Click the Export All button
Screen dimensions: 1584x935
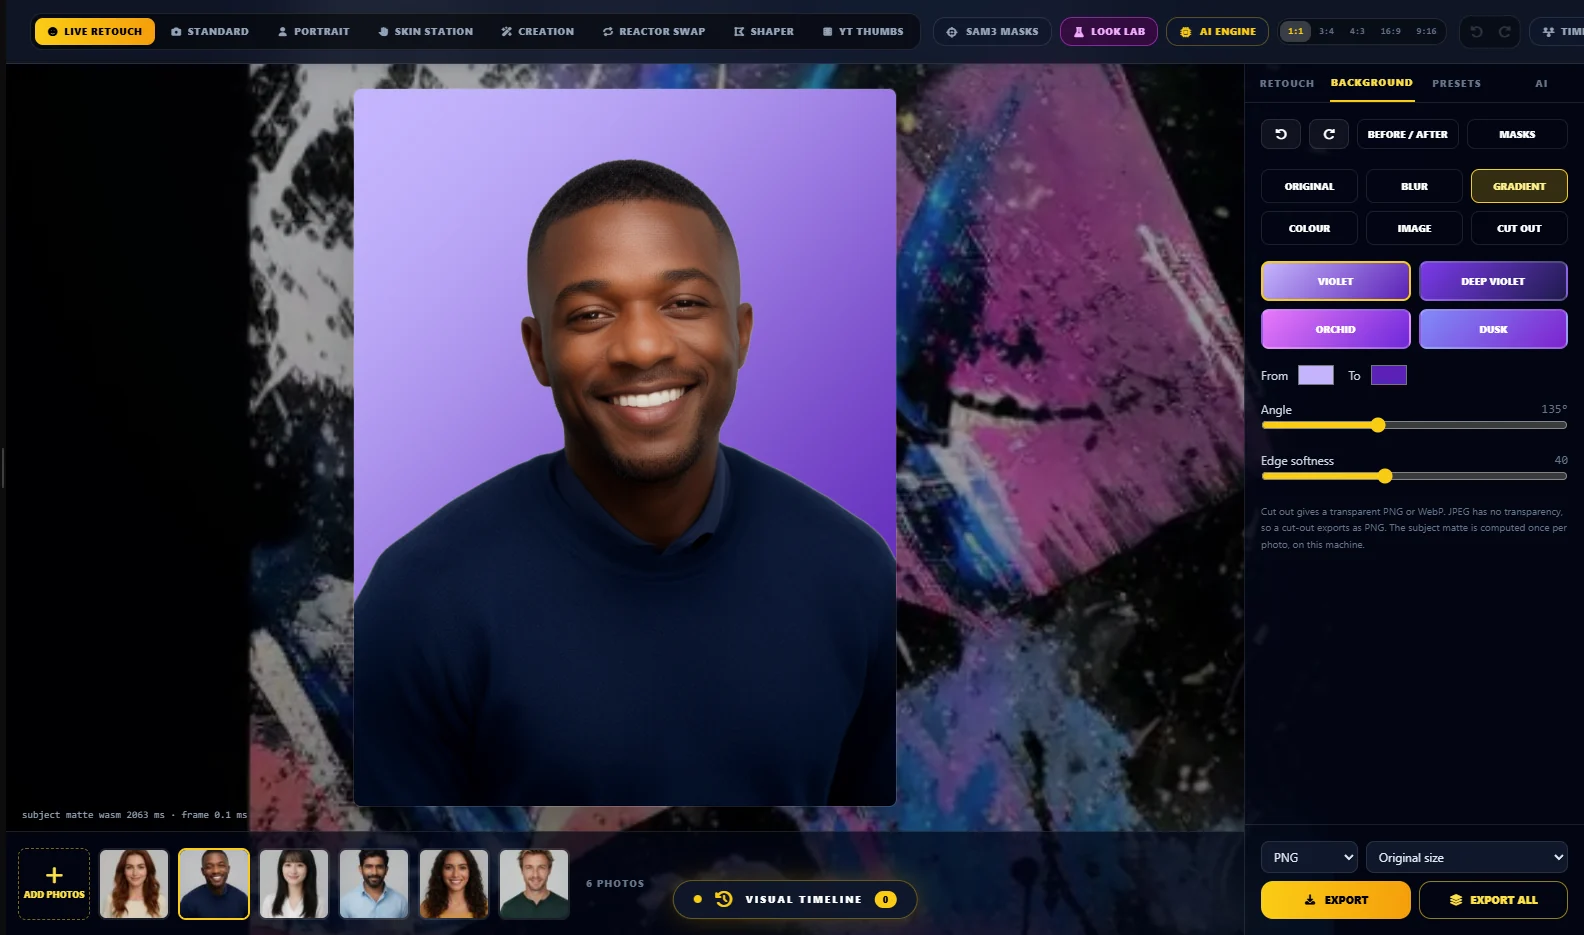point(1493,900)
